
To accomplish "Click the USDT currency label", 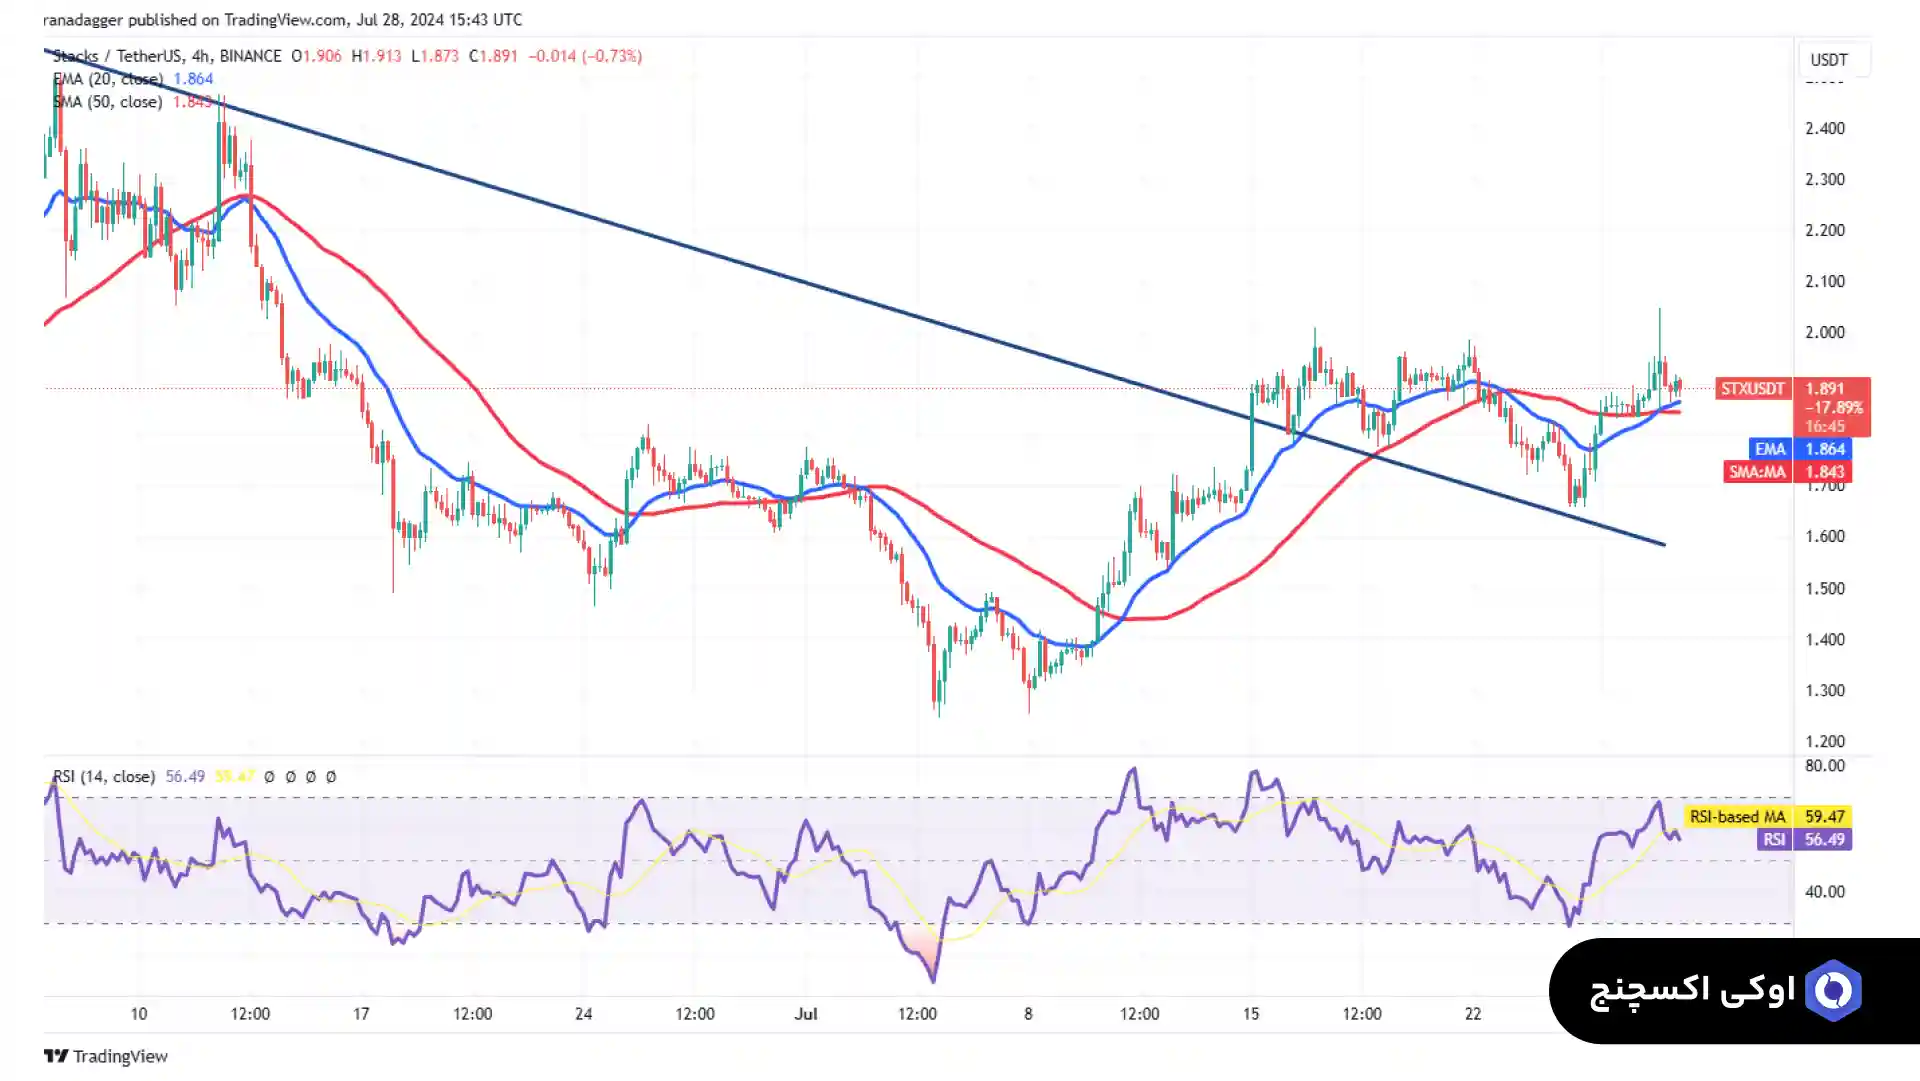I will [1829, 60].
